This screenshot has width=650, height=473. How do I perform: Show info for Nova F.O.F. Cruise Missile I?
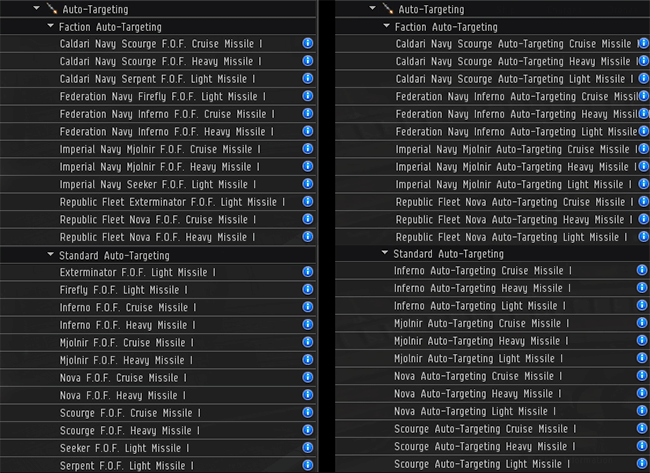click(x=308, y=377)
